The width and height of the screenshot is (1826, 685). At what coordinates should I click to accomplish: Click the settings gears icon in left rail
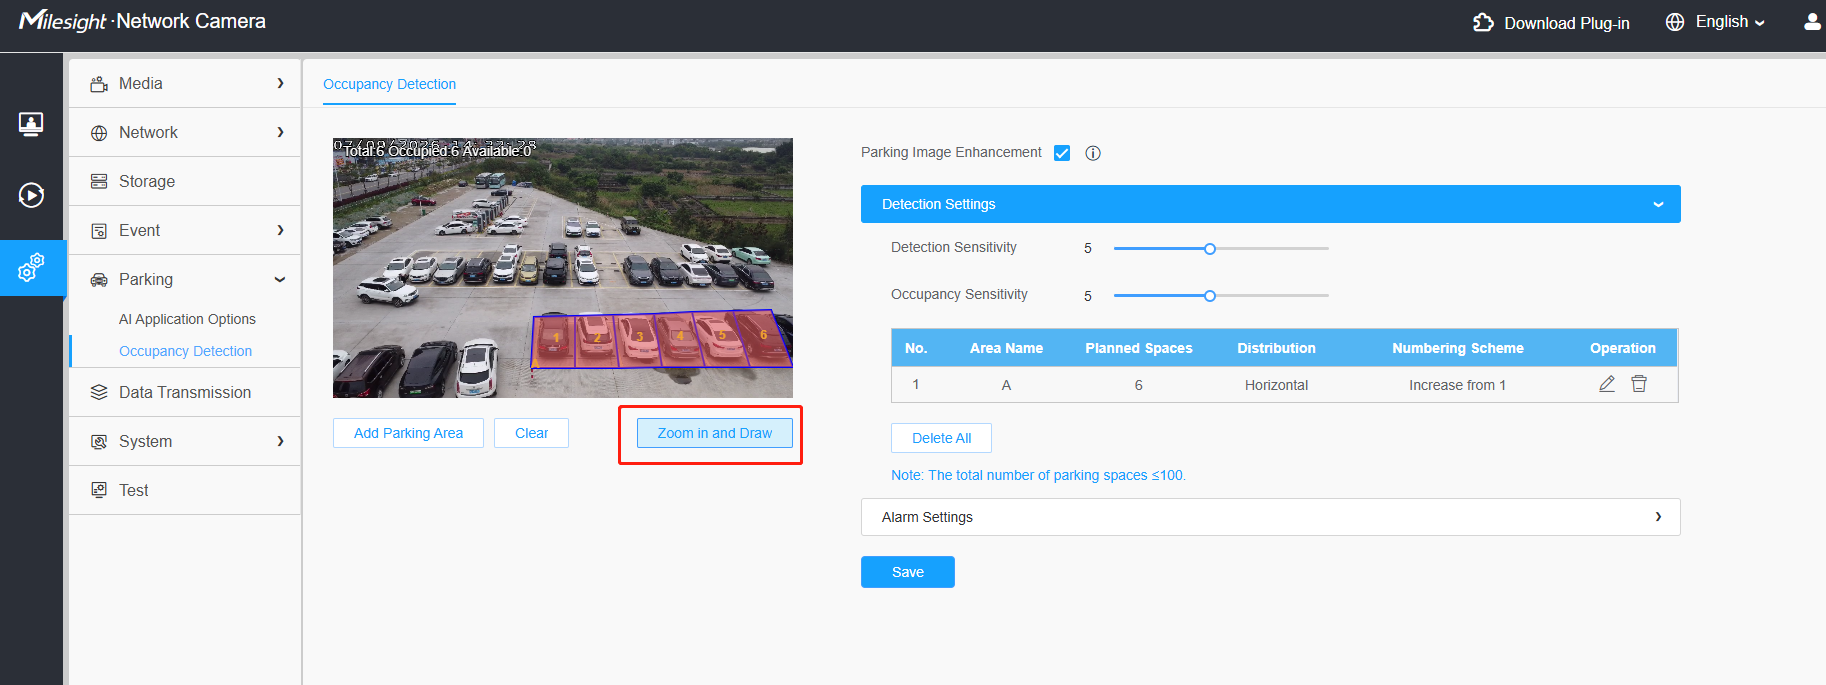click(x=31, y=268)
